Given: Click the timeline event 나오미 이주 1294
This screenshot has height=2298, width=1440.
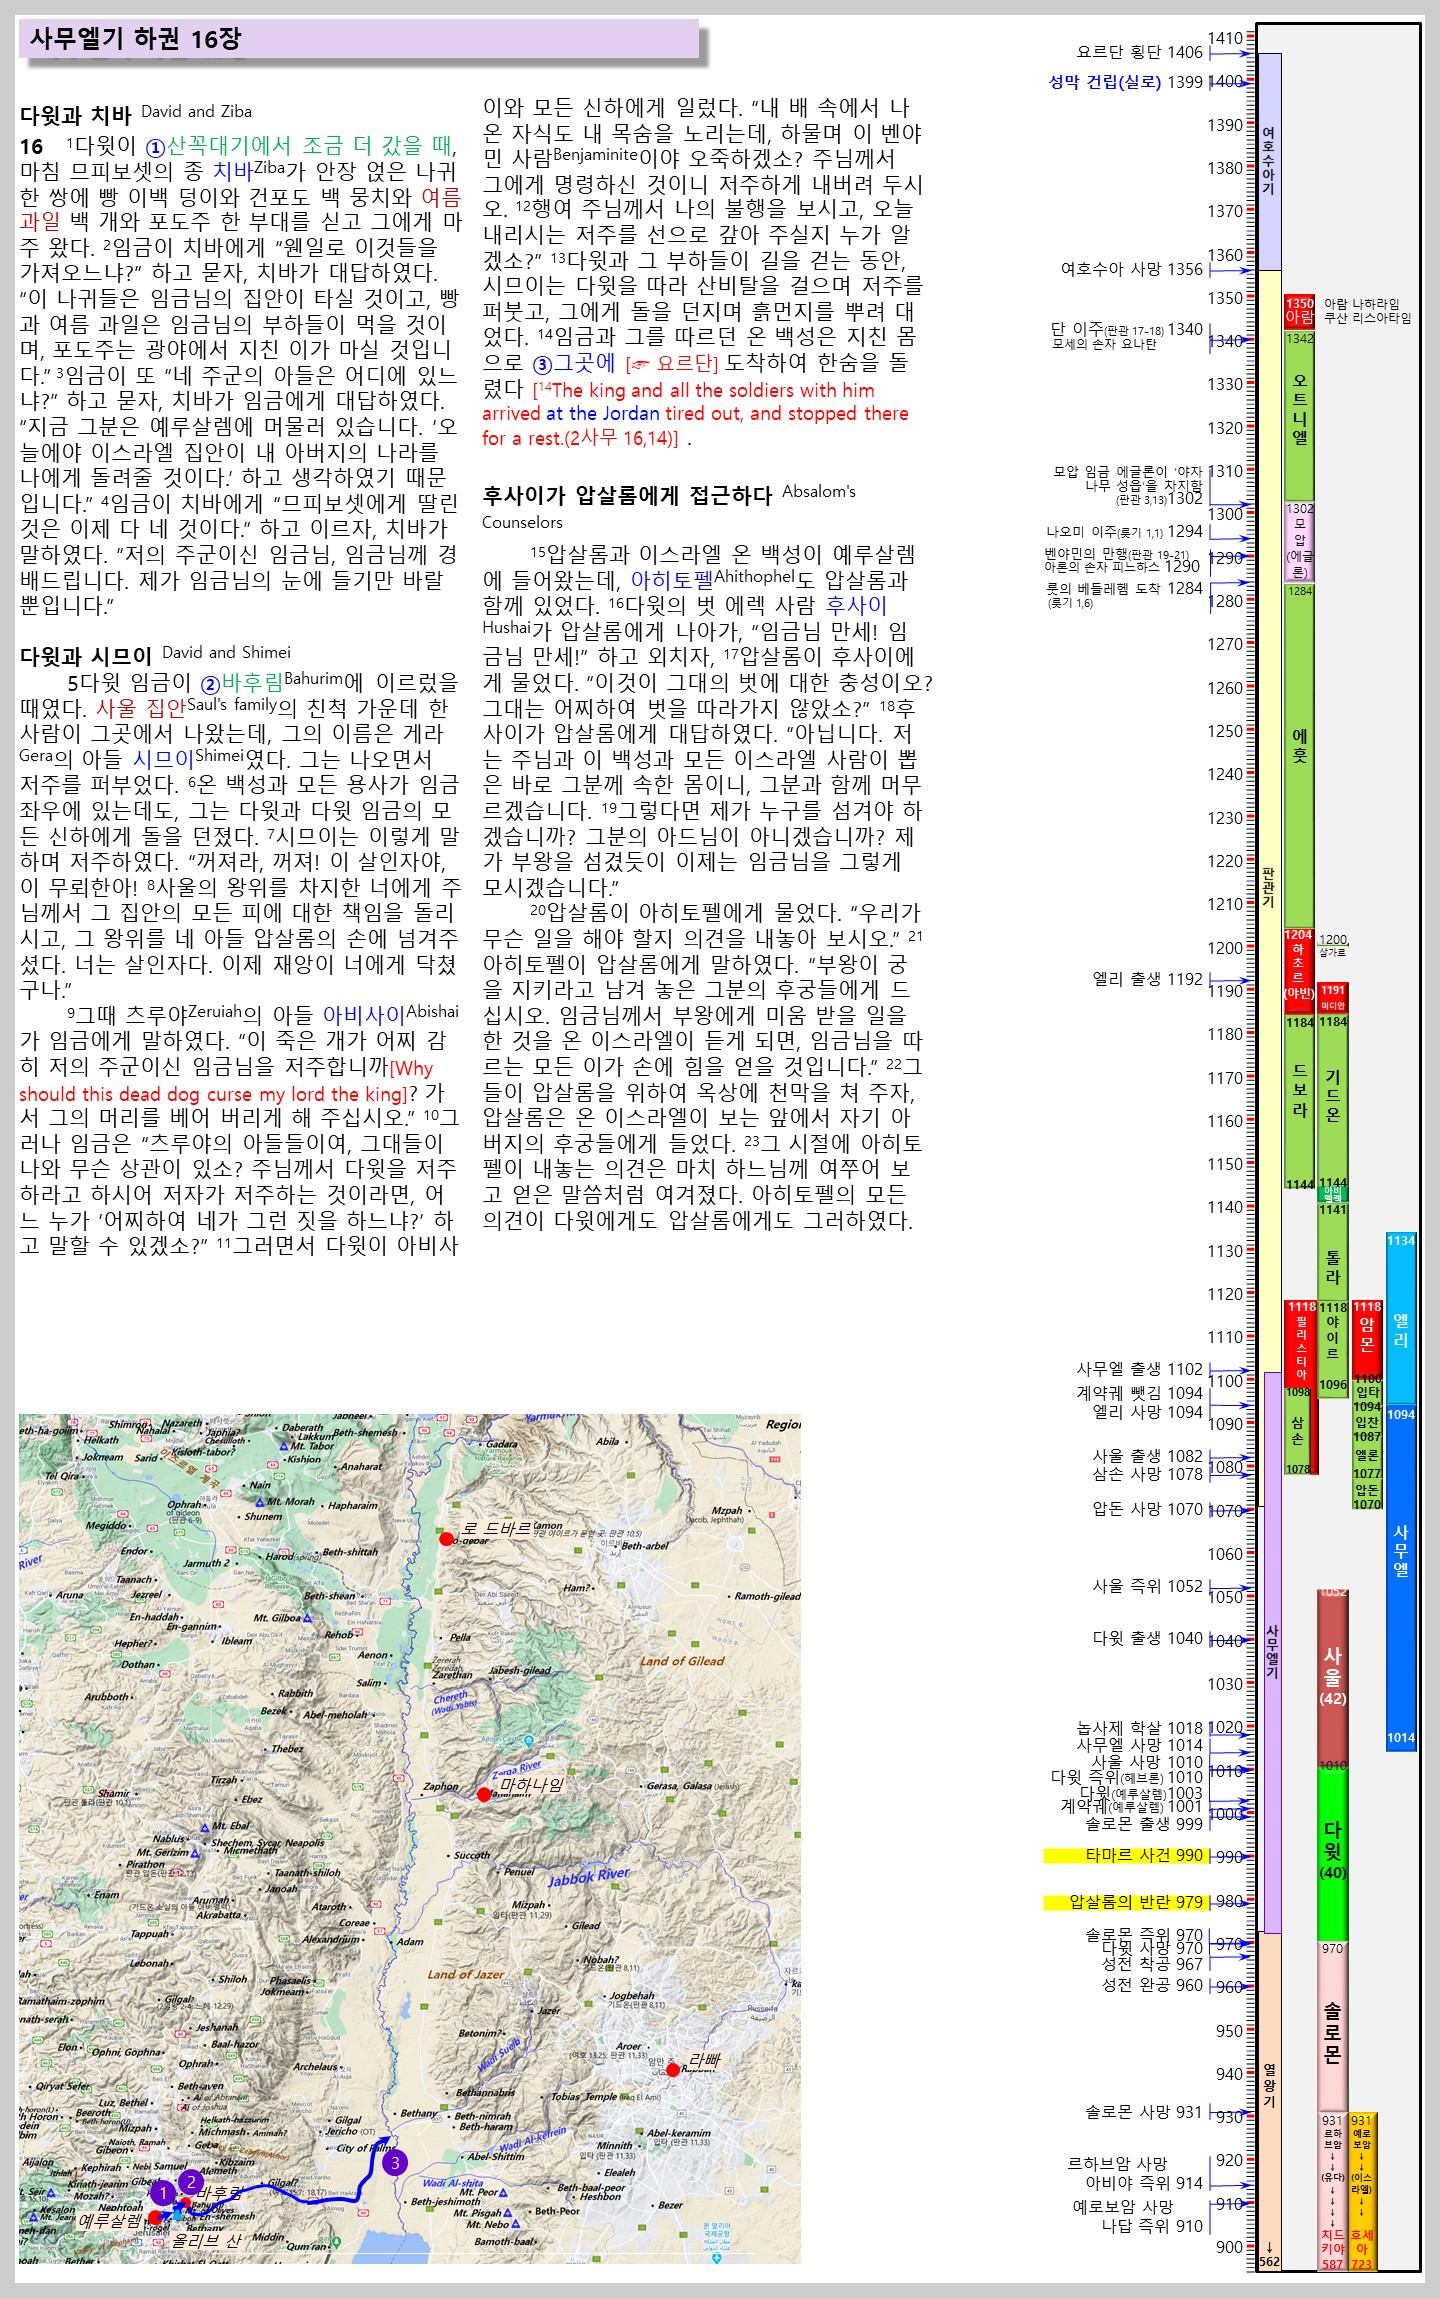Looking at the screenshot, I should tap(1124, 532).
